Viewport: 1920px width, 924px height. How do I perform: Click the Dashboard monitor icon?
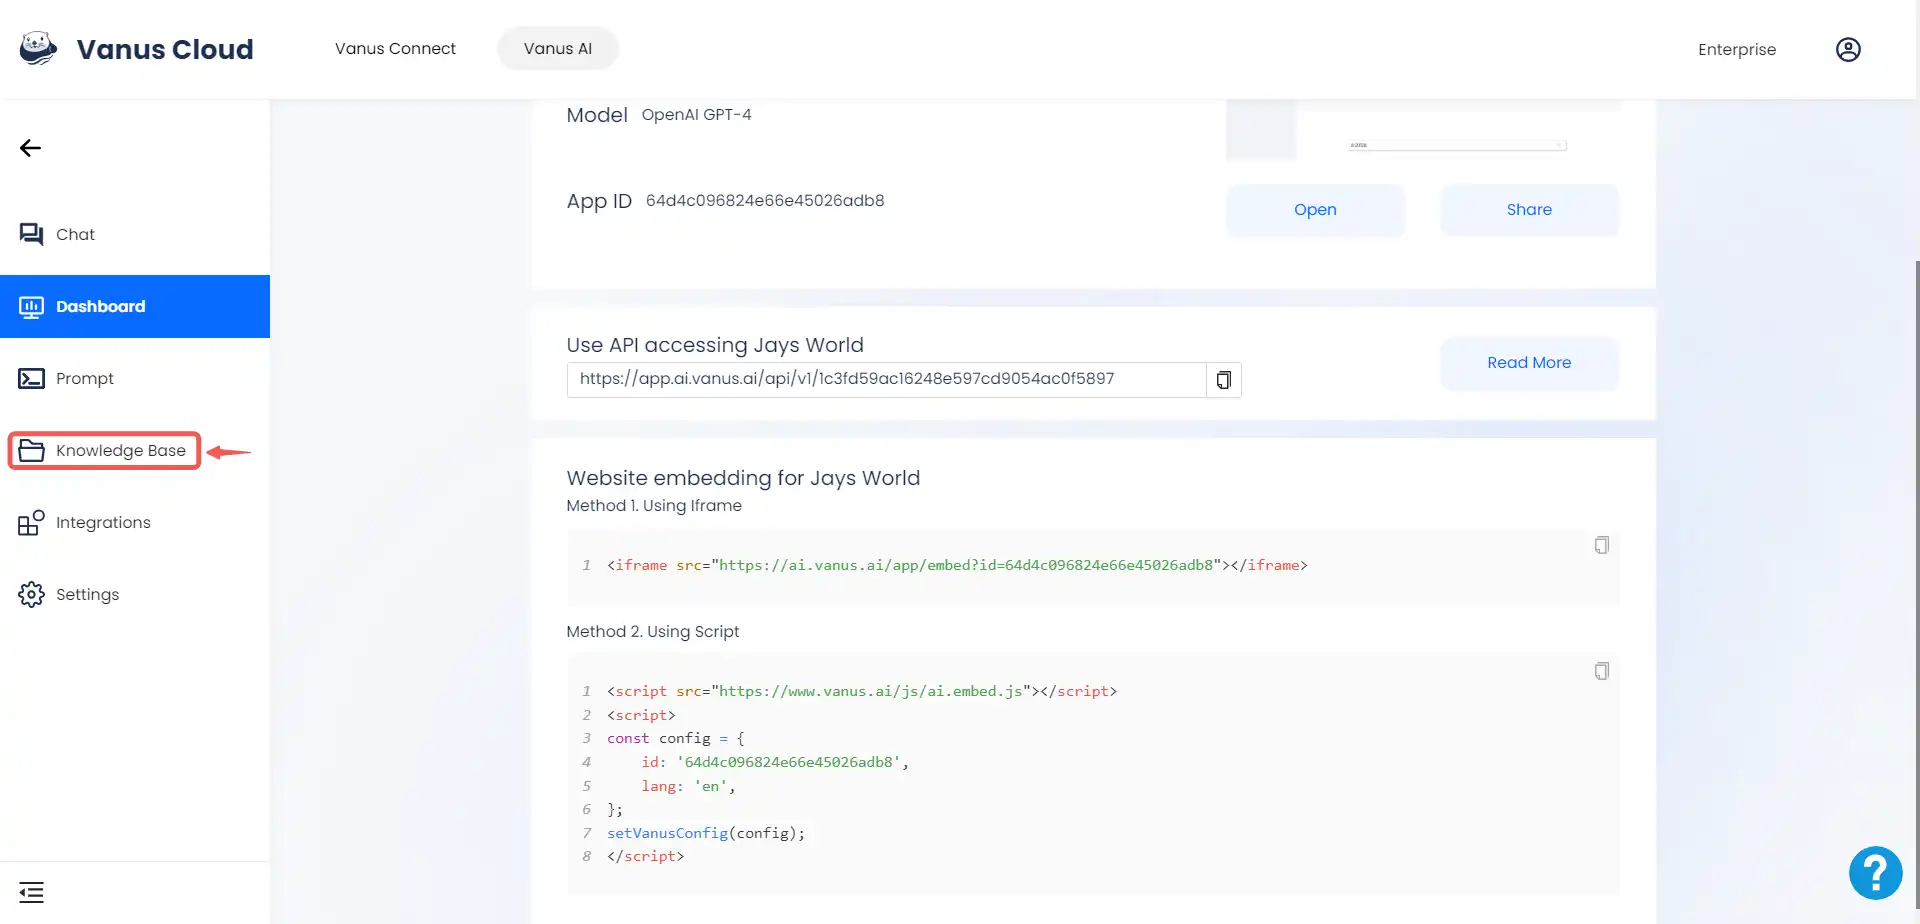pos(31,306)
